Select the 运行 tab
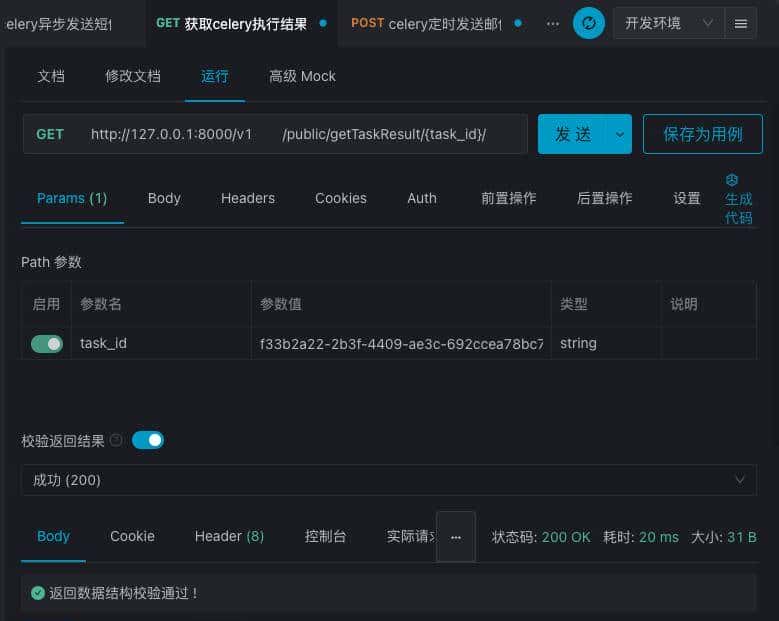779x621 pixels. [215, 77]
